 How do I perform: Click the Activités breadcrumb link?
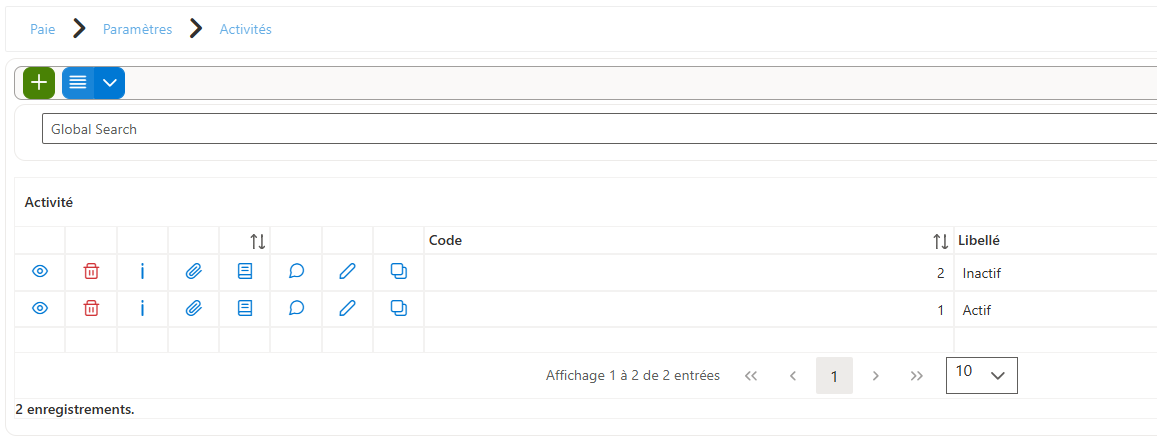tap(246, 30)
